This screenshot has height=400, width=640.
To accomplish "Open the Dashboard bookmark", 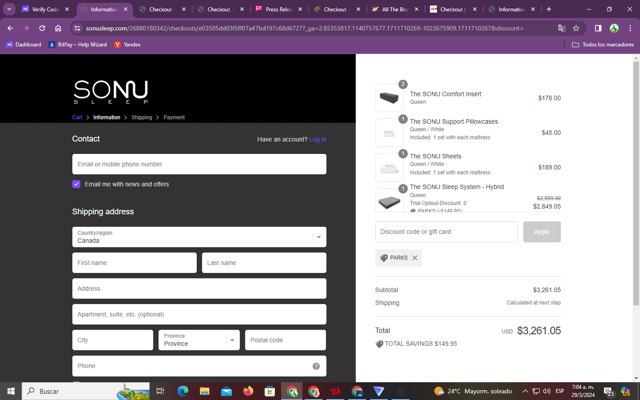I will (x=24, y=44).
